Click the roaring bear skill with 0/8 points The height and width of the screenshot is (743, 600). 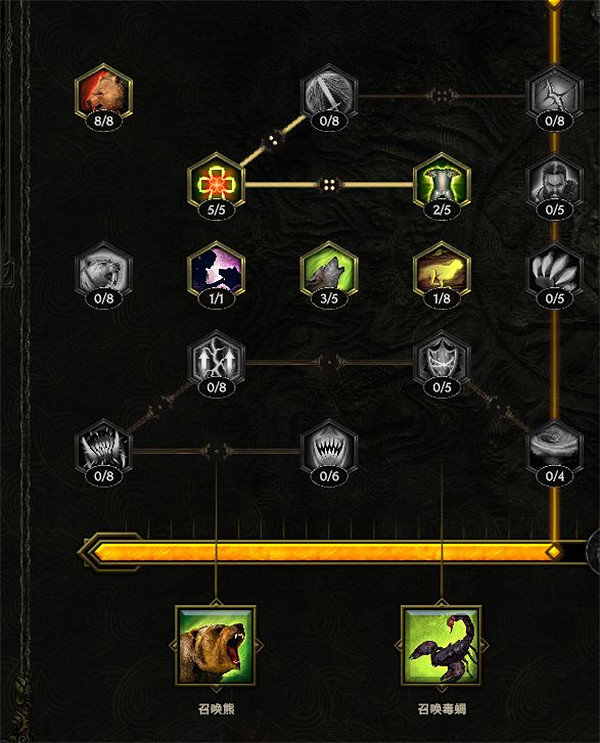pyautogui.click(x=104, y=271)
